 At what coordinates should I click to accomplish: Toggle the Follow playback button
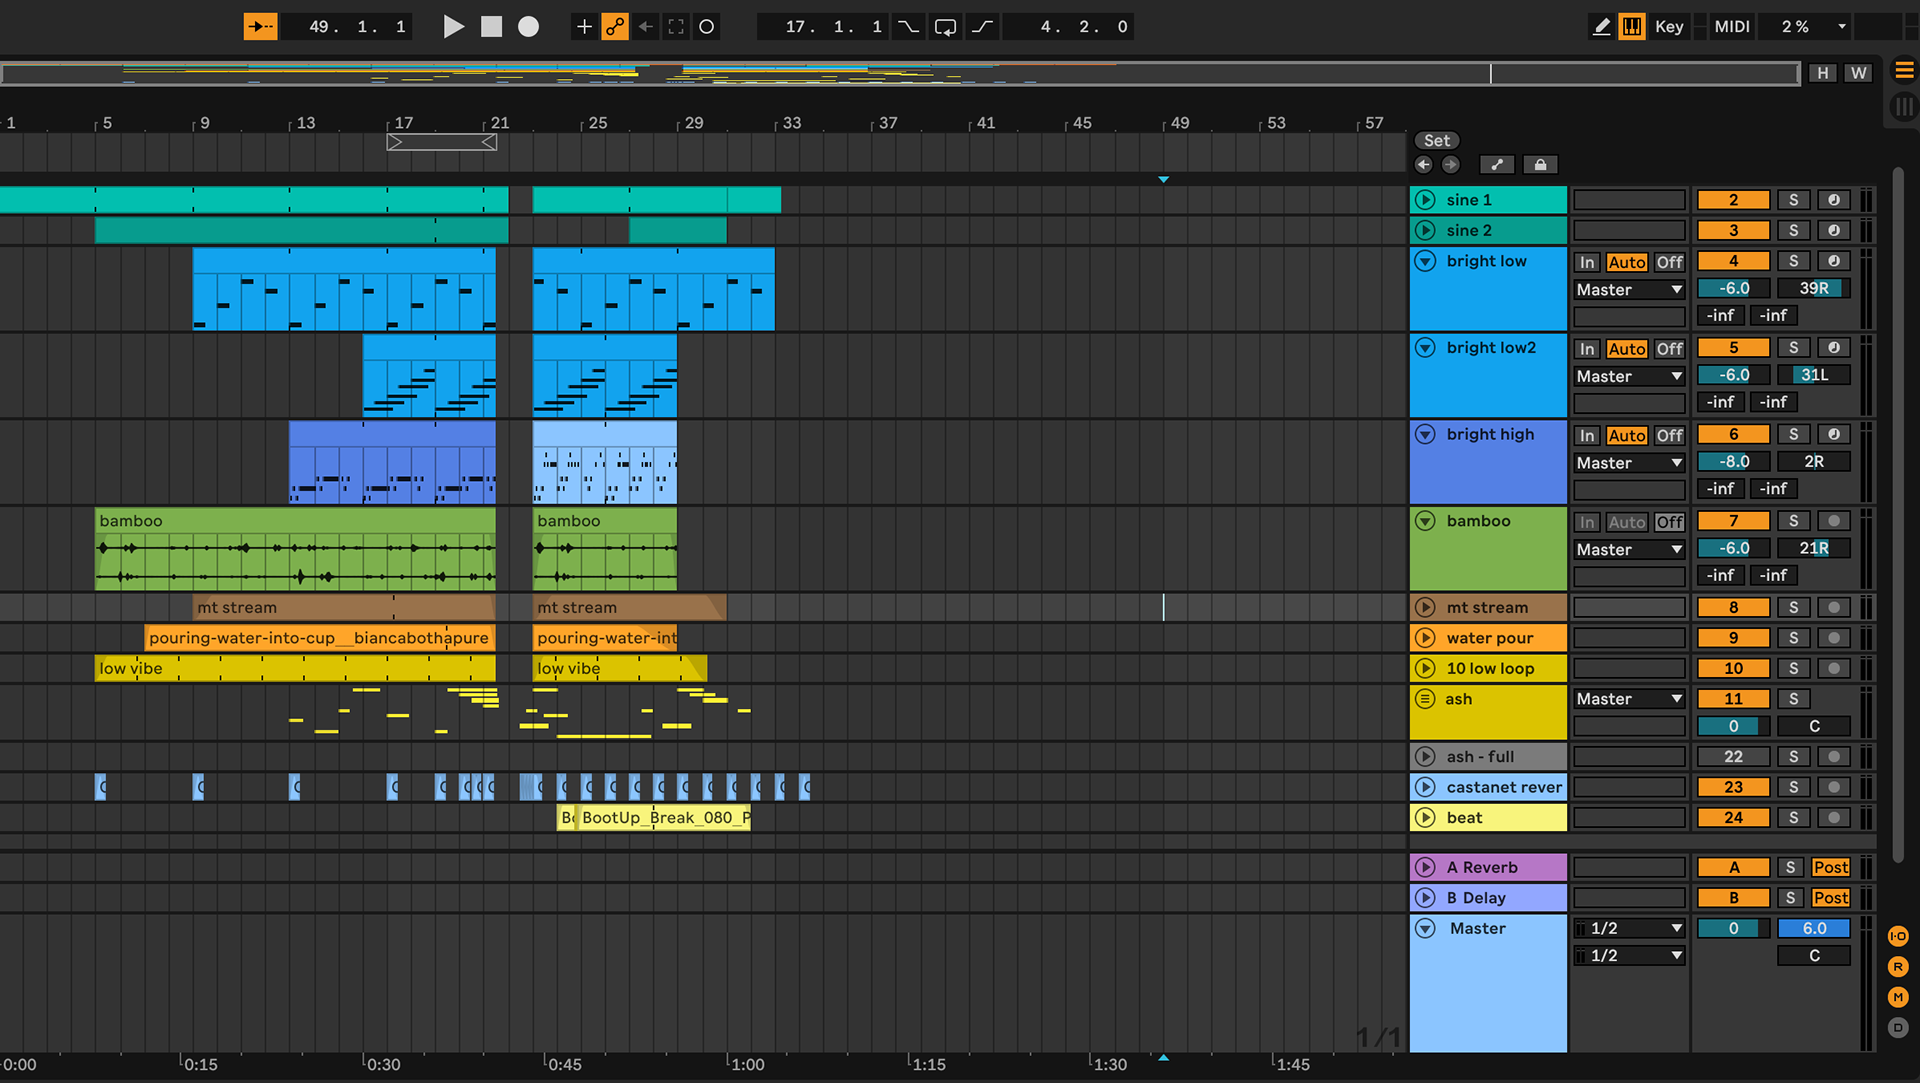click(x=260, y=27)
